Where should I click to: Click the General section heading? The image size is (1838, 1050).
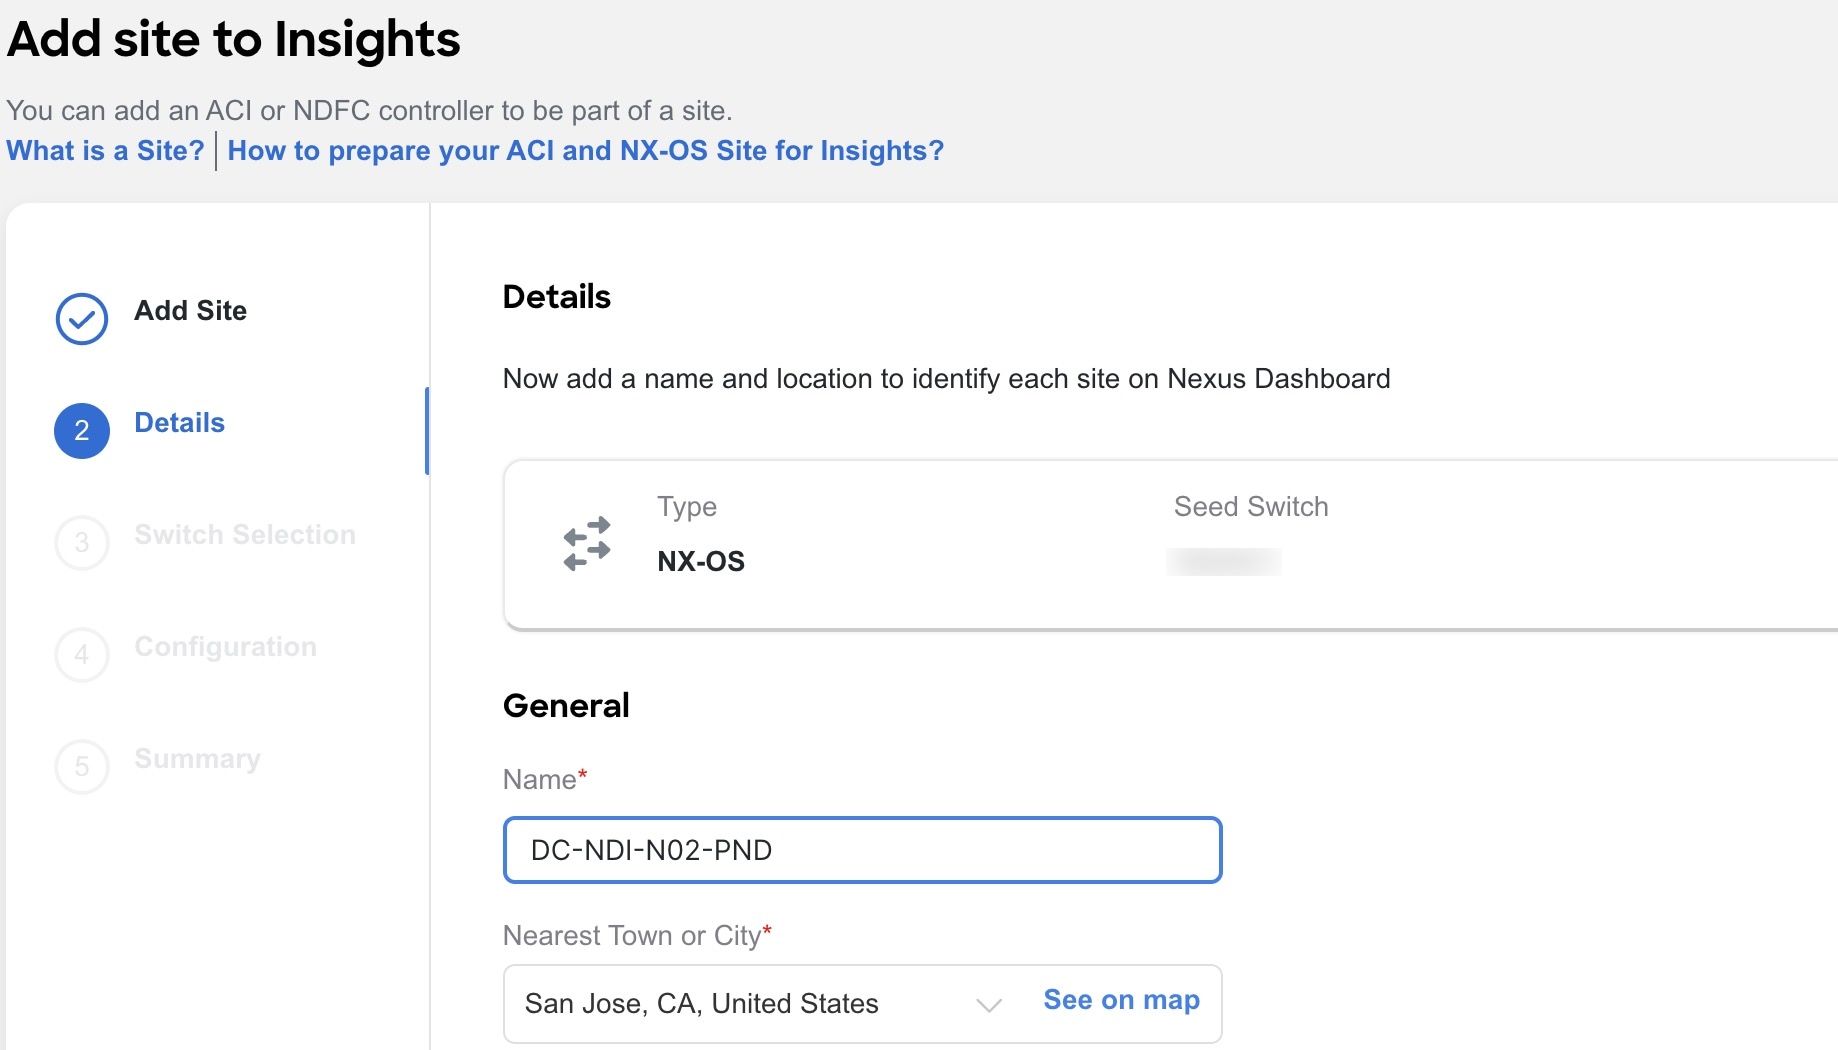pyautogui.click(x=566, y=706)
